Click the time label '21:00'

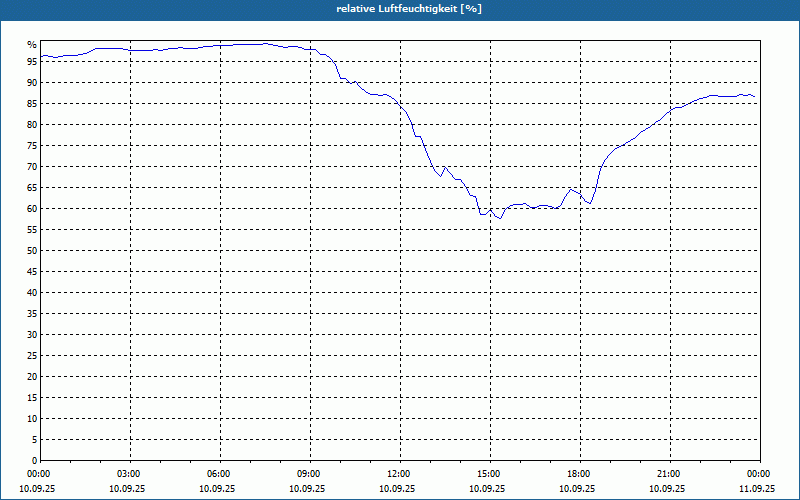point(670,474)
